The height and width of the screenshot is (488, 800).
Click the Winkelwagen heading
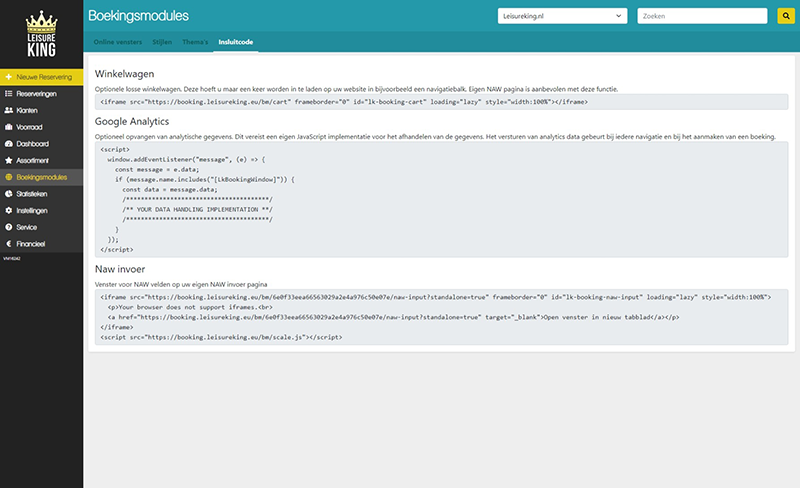pos(124,74)
